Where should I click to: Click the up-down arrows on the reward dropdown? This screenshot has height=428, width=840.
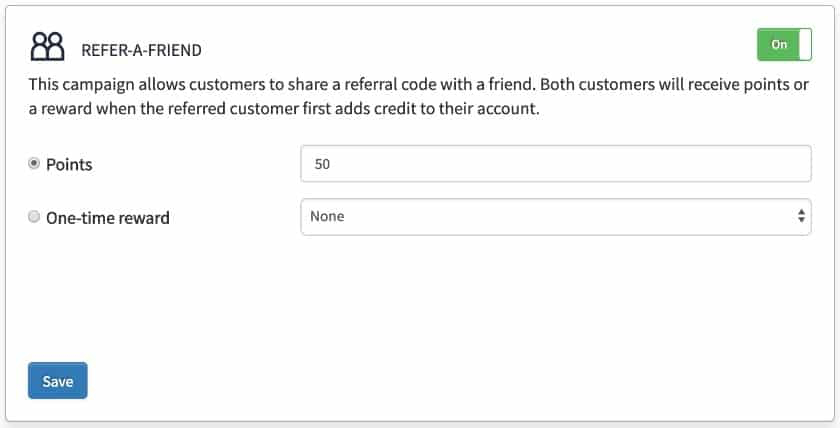tap(801, 216)
